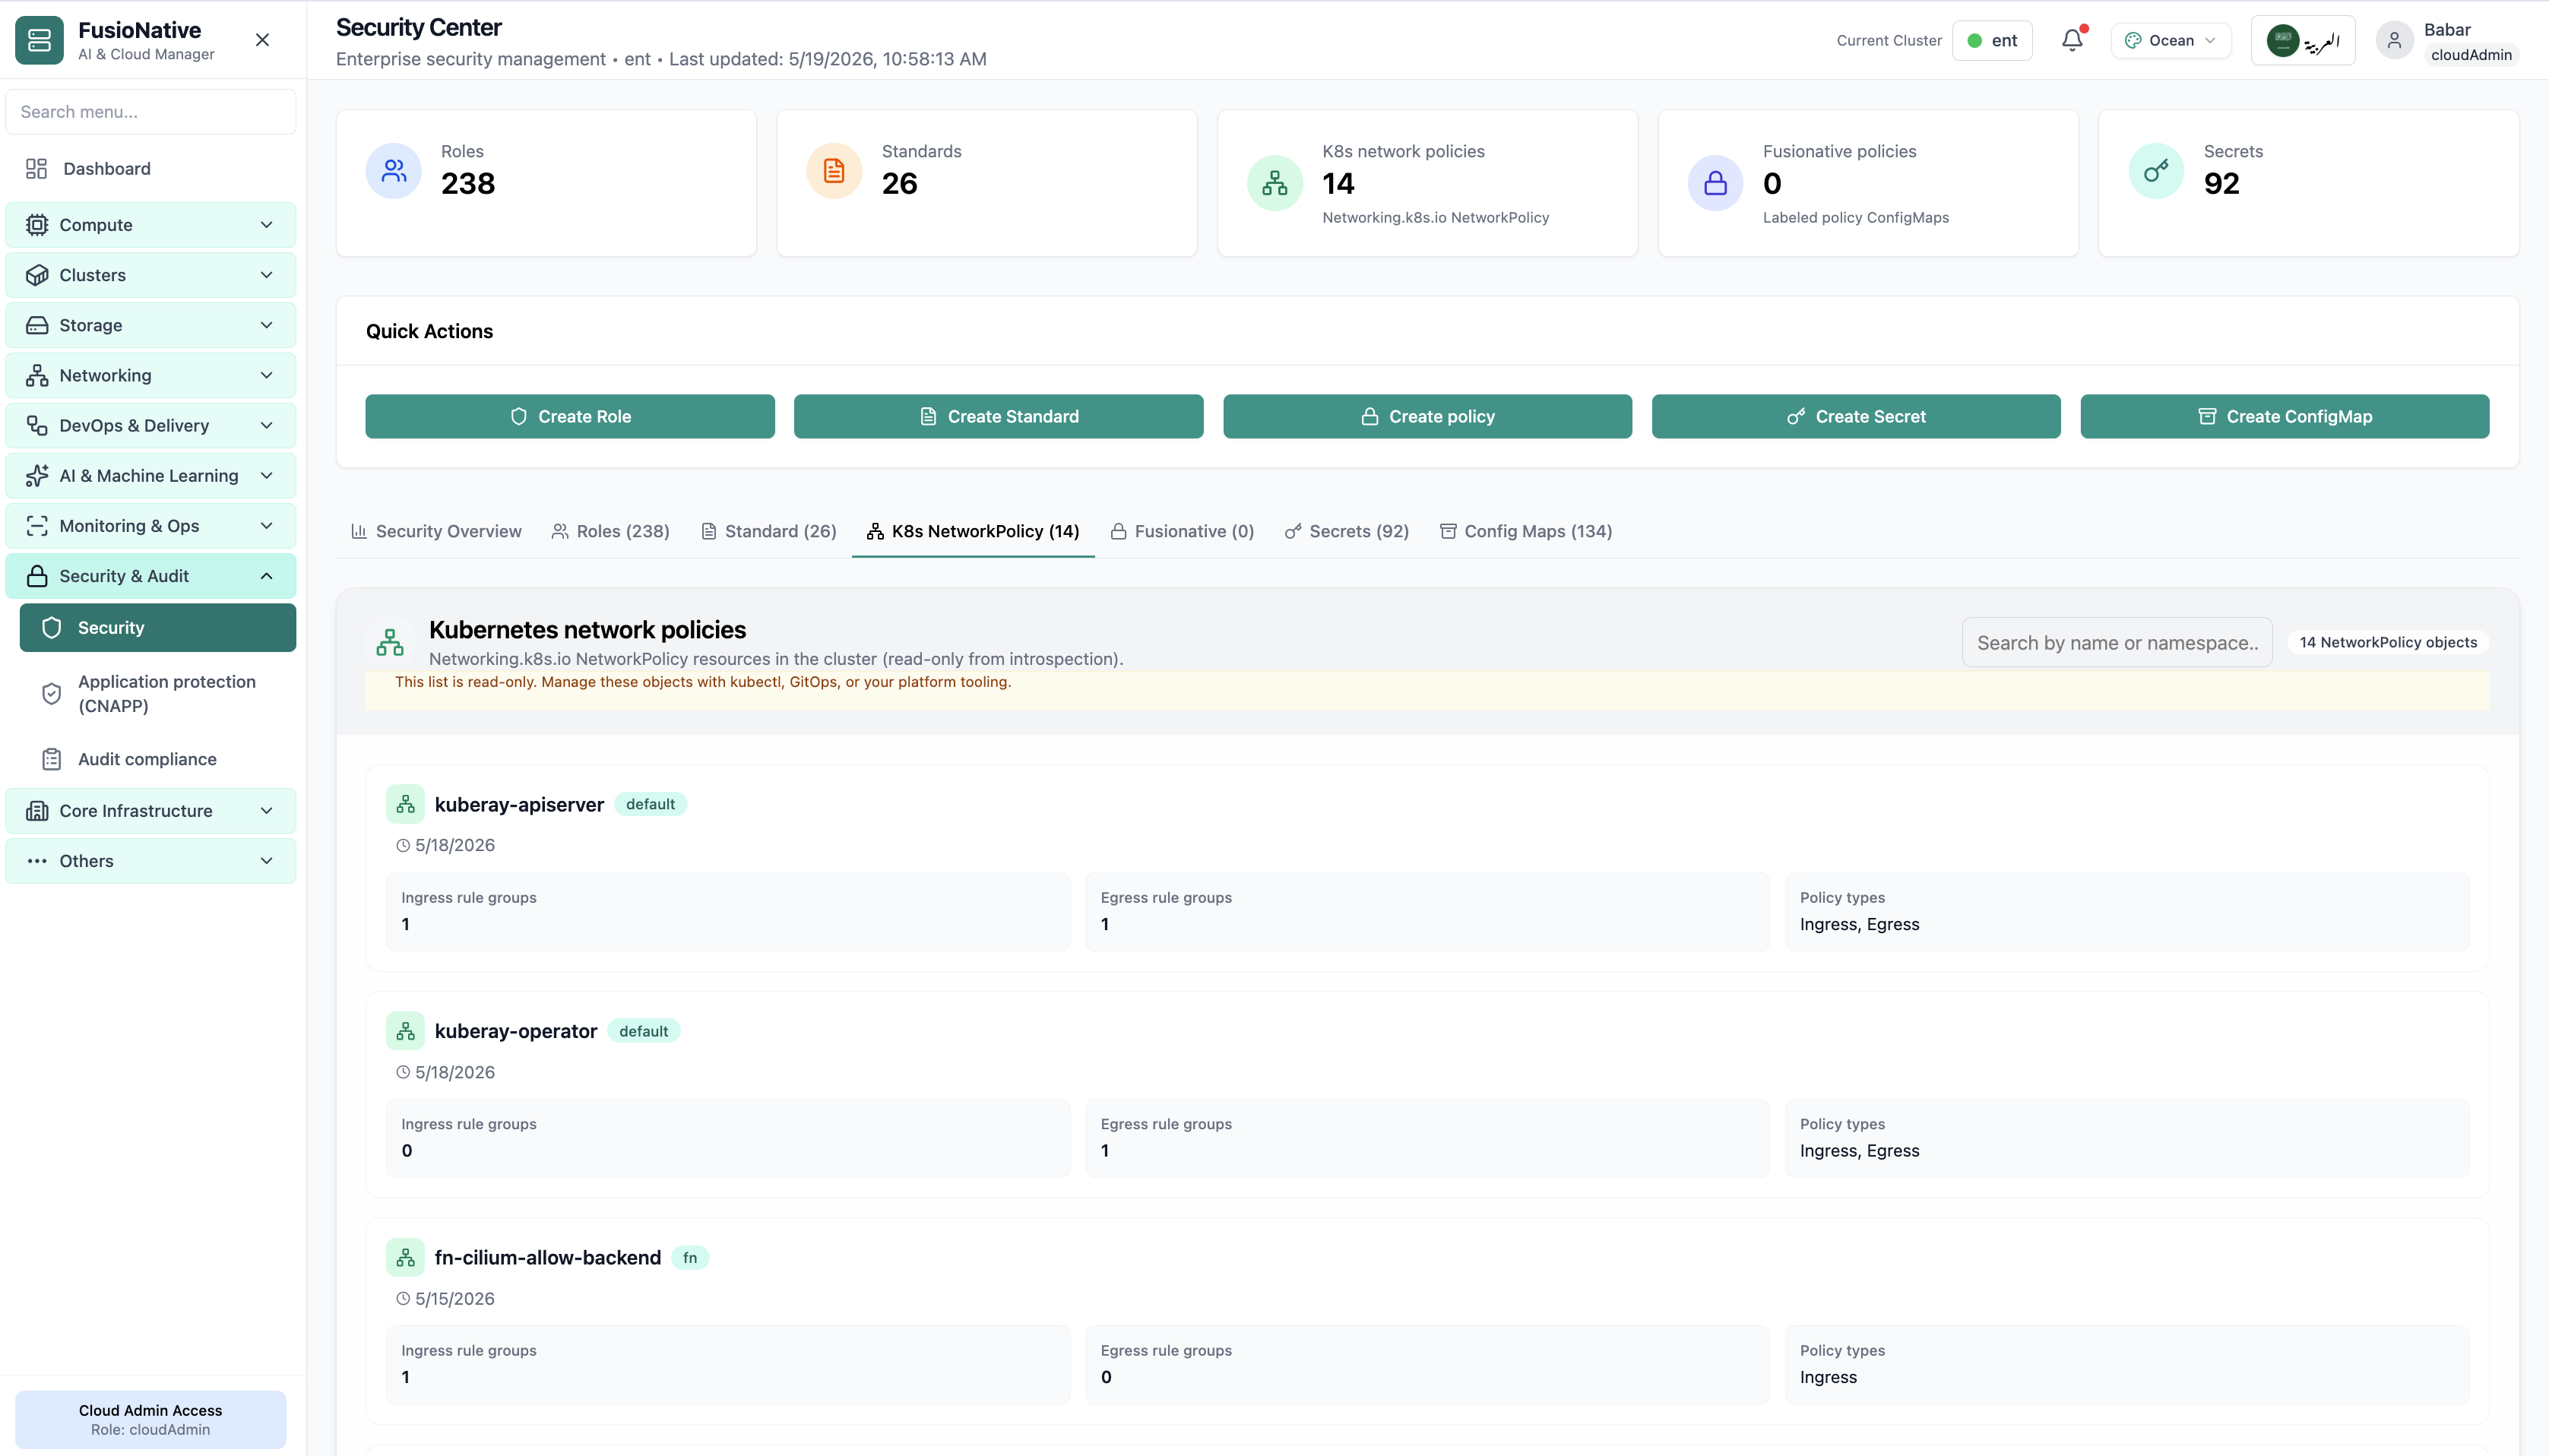Image resolution: width=2549 pixels, height=1456 pixels.
Task: Expand the Core Infrastructure chevron
Action: 267,811
